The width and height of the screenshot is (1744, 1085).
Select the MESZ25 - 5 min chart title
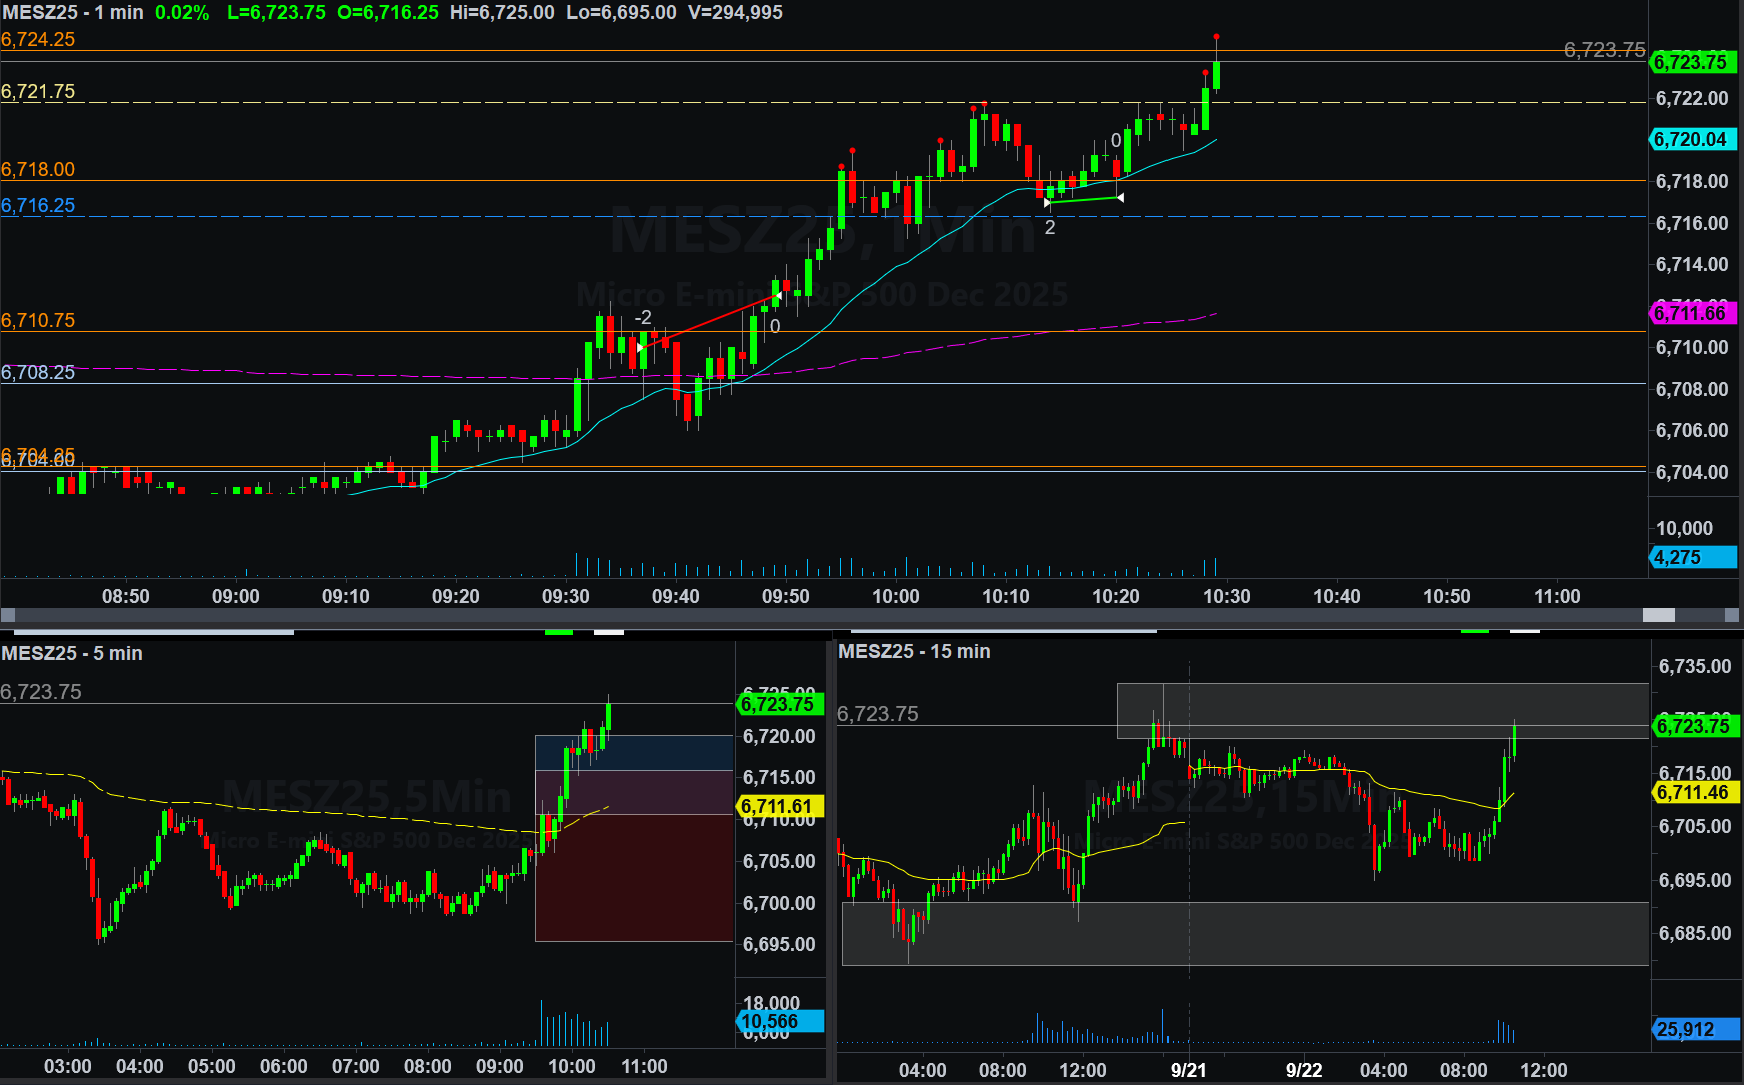point(72,653)
